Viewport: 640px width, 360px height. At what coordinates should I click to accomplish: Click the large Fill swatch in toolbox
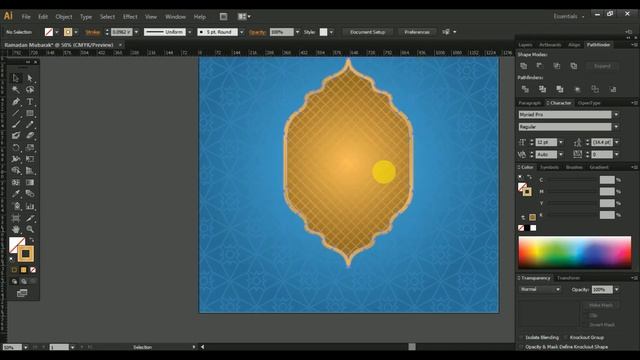[17, 245]
